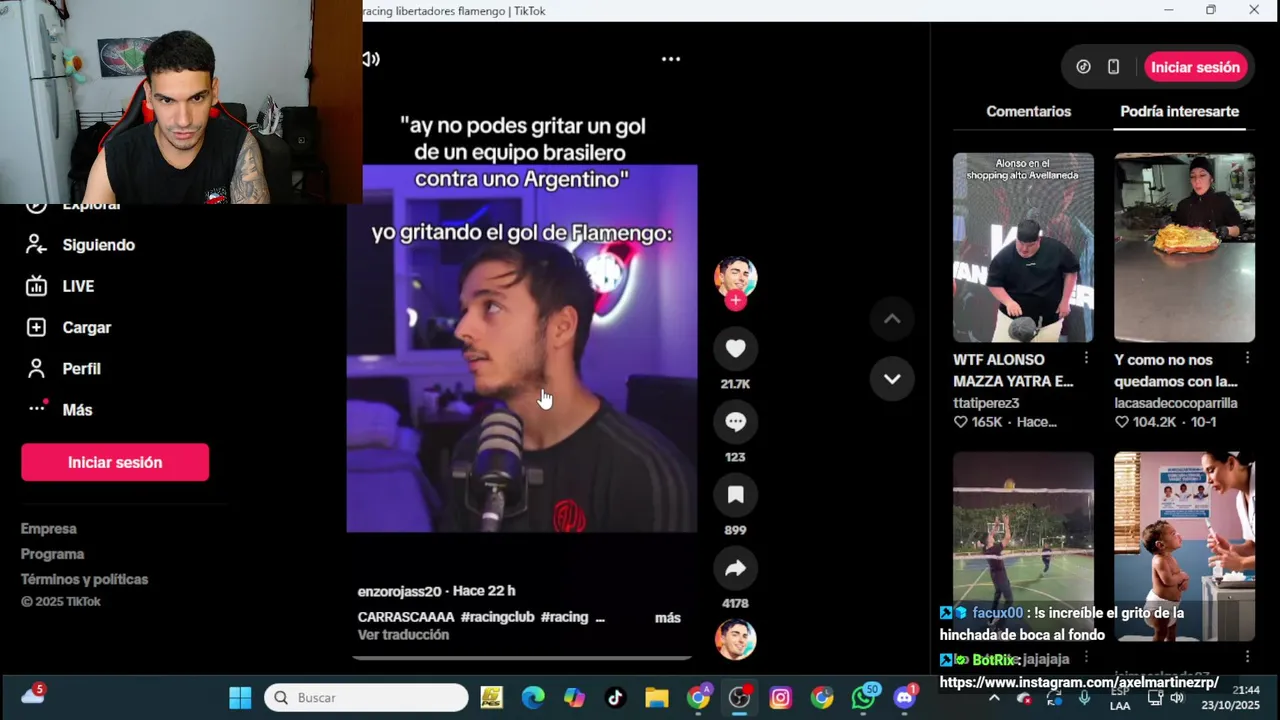This screenshot has width=1280, height=720.
Task: Switch to the Podría interesarte tab
Action: click(1179, 111)
